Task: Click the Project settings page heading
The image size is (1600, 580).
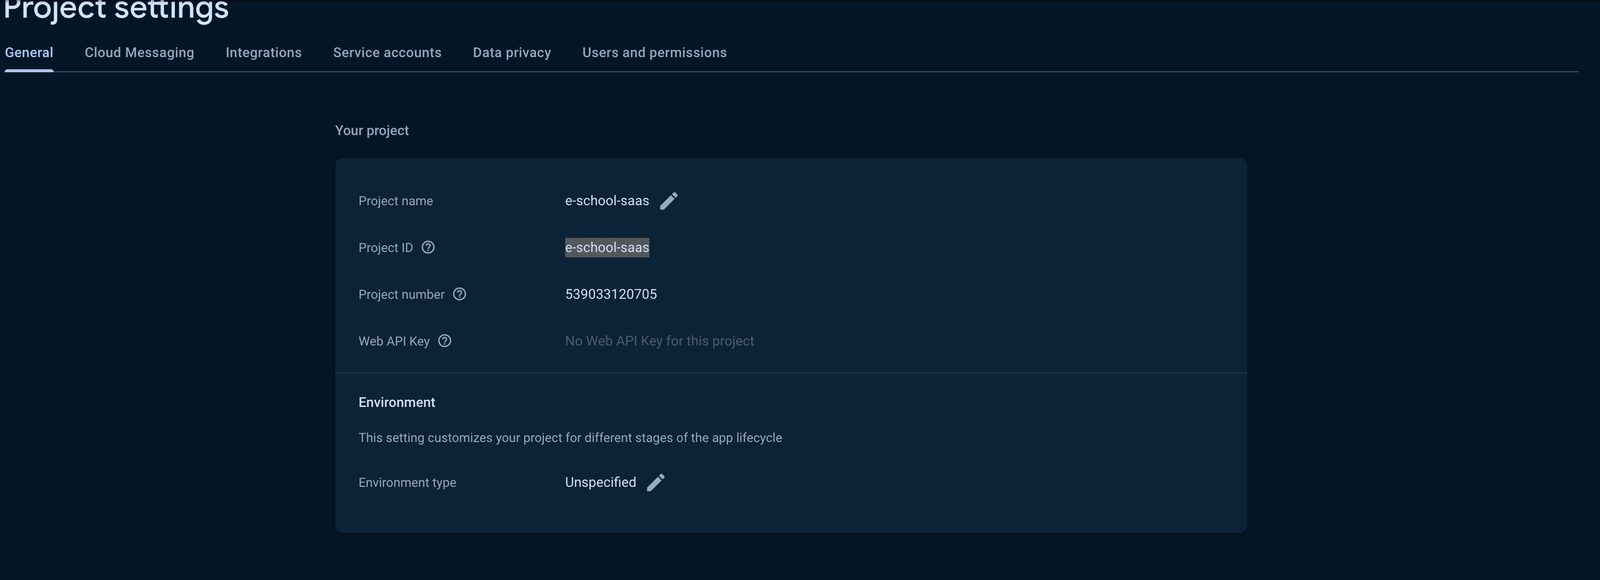Action: pyautogui.click(x=116, y=11)
